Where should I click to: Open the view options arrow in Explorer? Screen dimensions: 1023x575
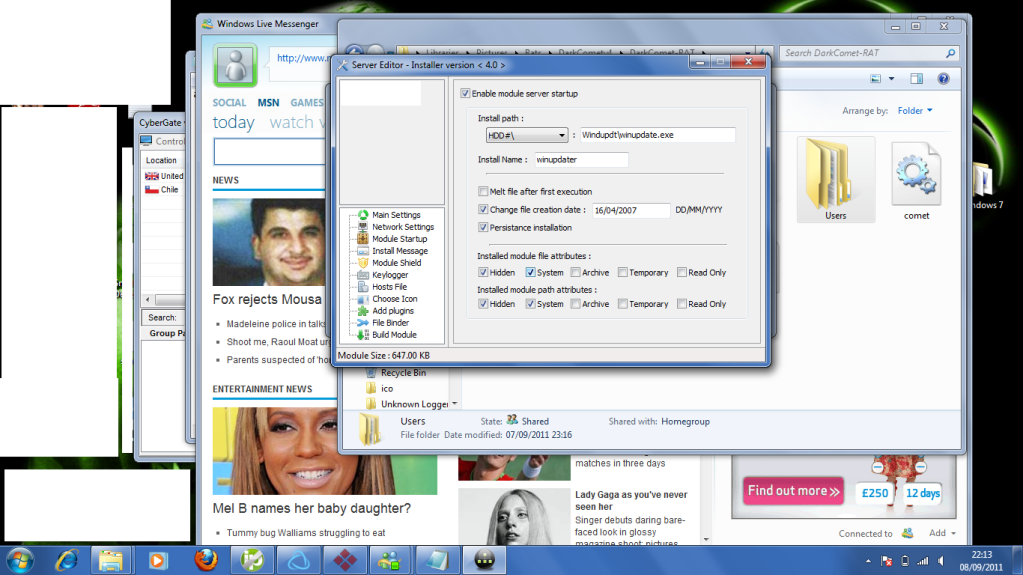pos(891,78)
